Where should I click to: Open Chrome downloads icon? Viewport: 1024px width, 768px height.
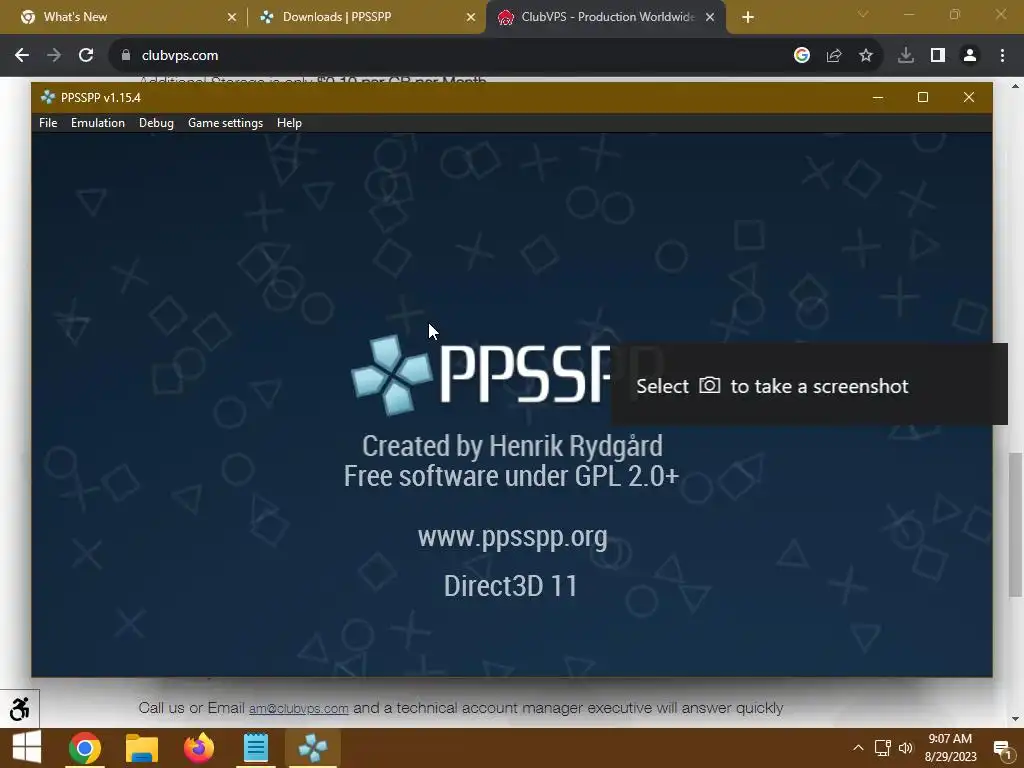tap(905, 56)
